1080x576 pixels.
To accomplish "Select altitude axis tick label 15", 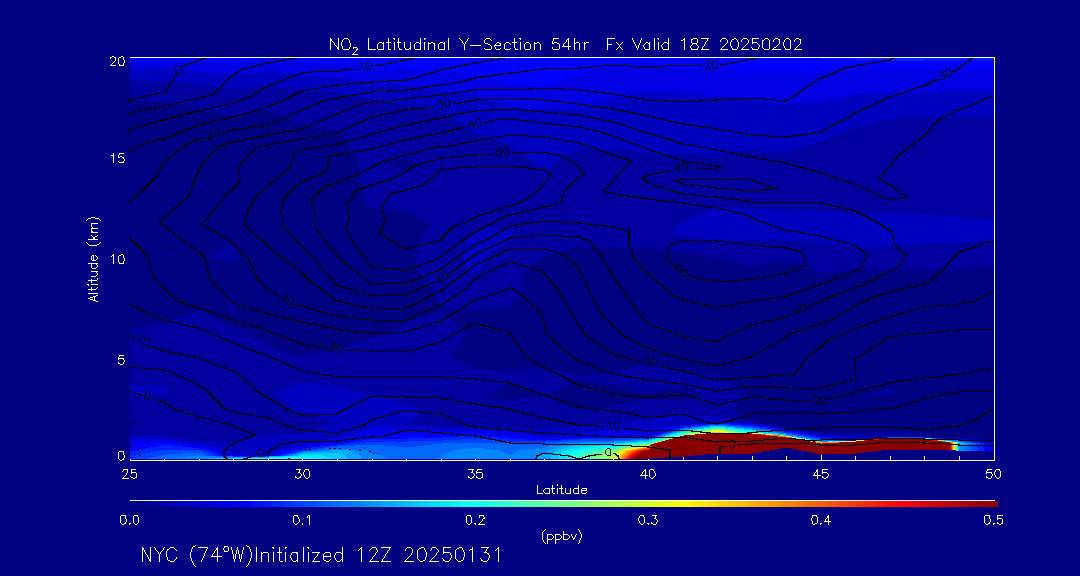I will [117, 158].
